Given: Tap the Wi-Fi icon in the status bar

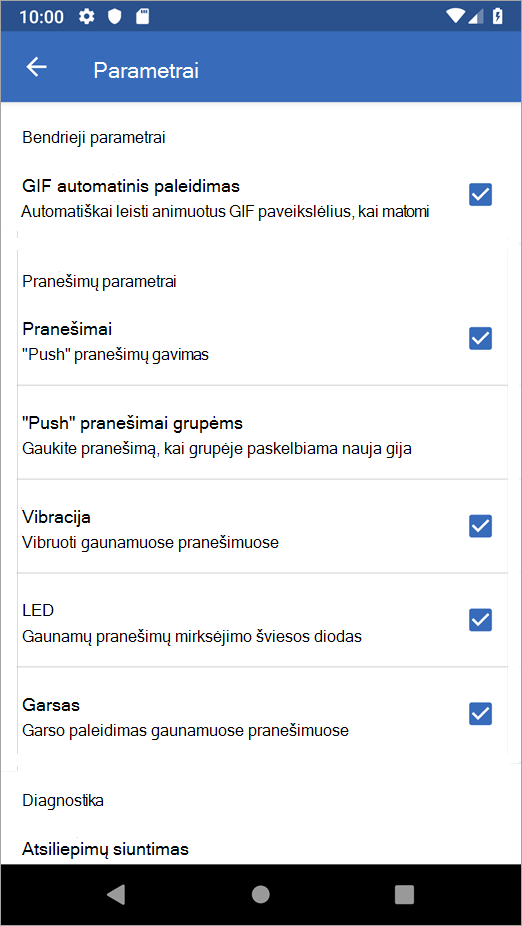Looking at the screenshot, I should (456, 16).
